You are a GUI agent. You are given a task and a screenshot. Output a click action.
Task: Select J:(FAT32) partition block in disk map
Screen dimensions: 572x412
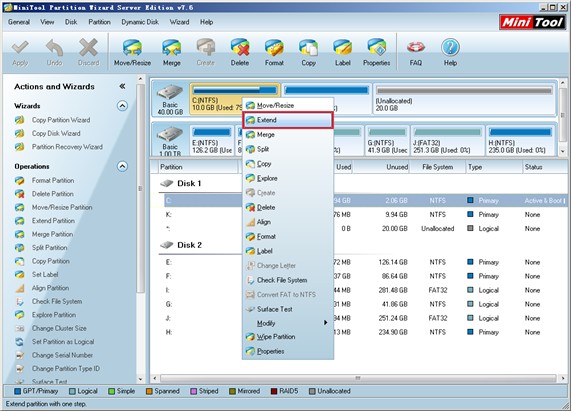pos(448,140)
